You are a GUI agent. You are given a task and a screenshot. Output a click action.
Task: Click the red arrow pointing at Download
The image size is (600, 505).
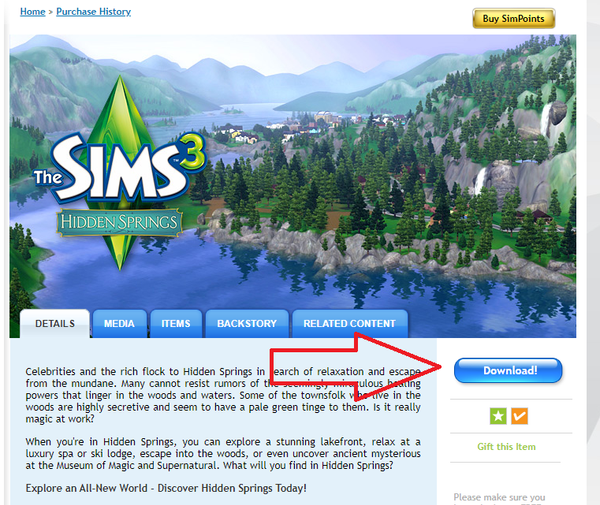coord(356,367)
